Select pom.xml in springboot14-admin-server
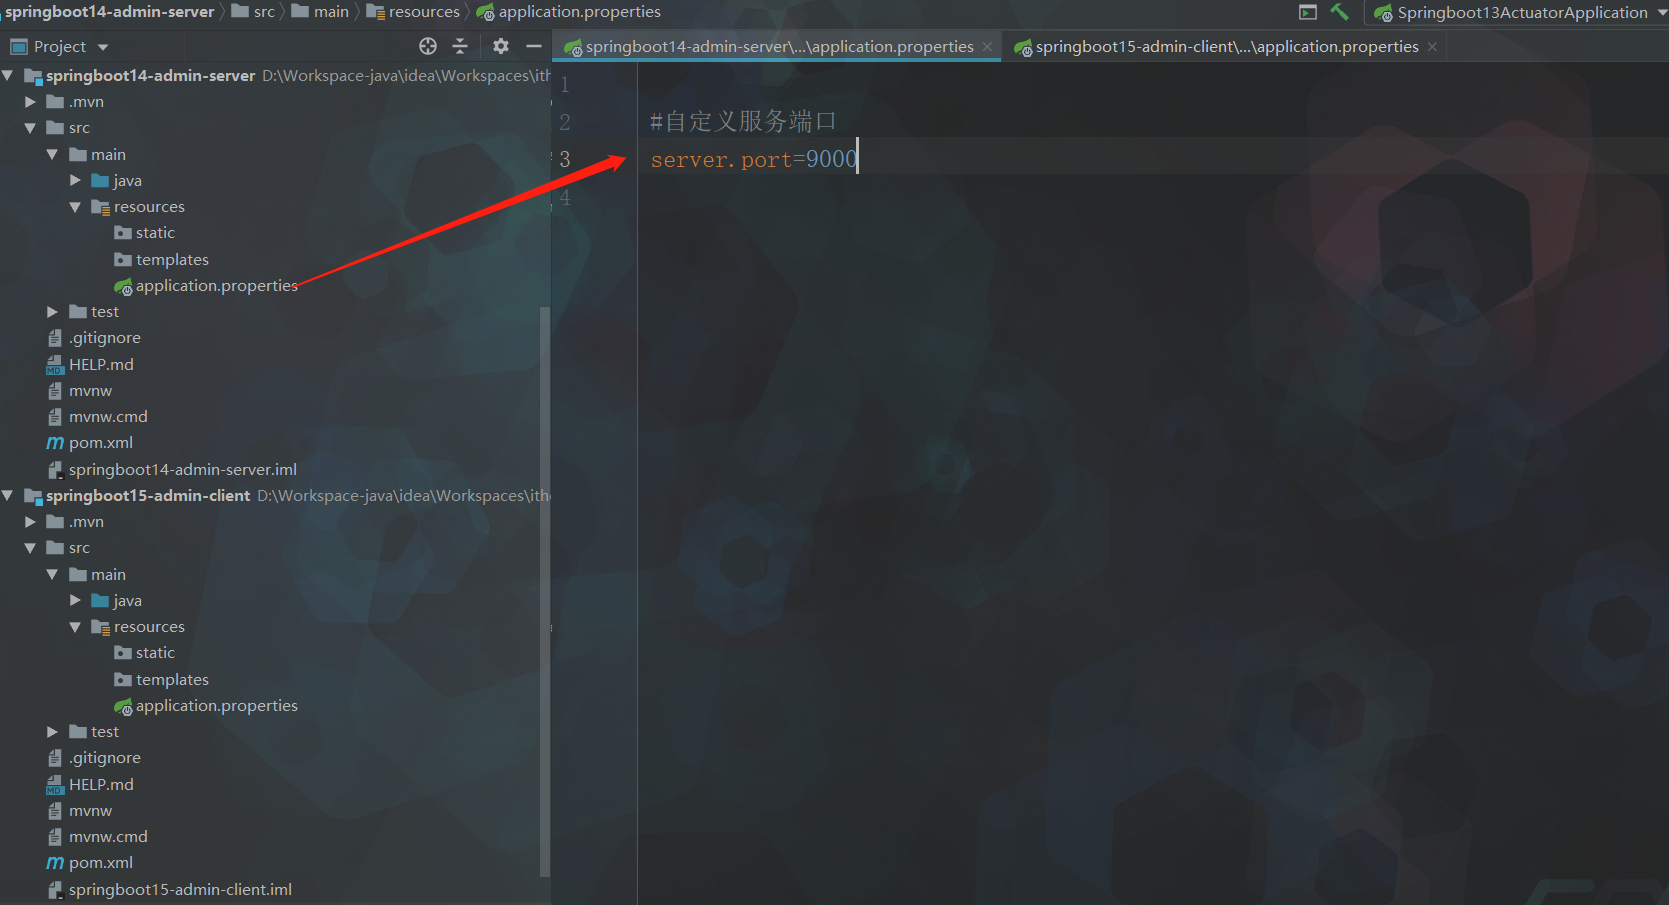Screen dimensions: 1669x905 pos(90,443)
